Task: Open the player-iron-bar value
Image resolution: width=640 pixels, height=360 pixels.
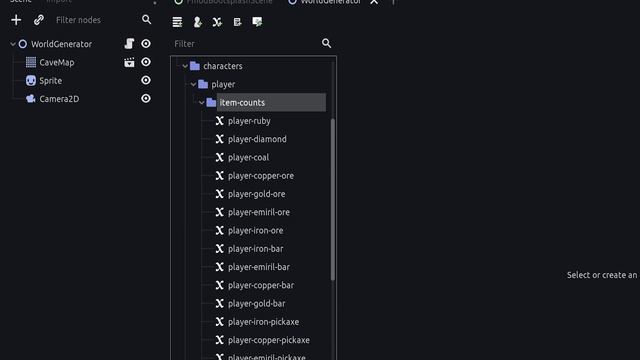Action: 256,249
